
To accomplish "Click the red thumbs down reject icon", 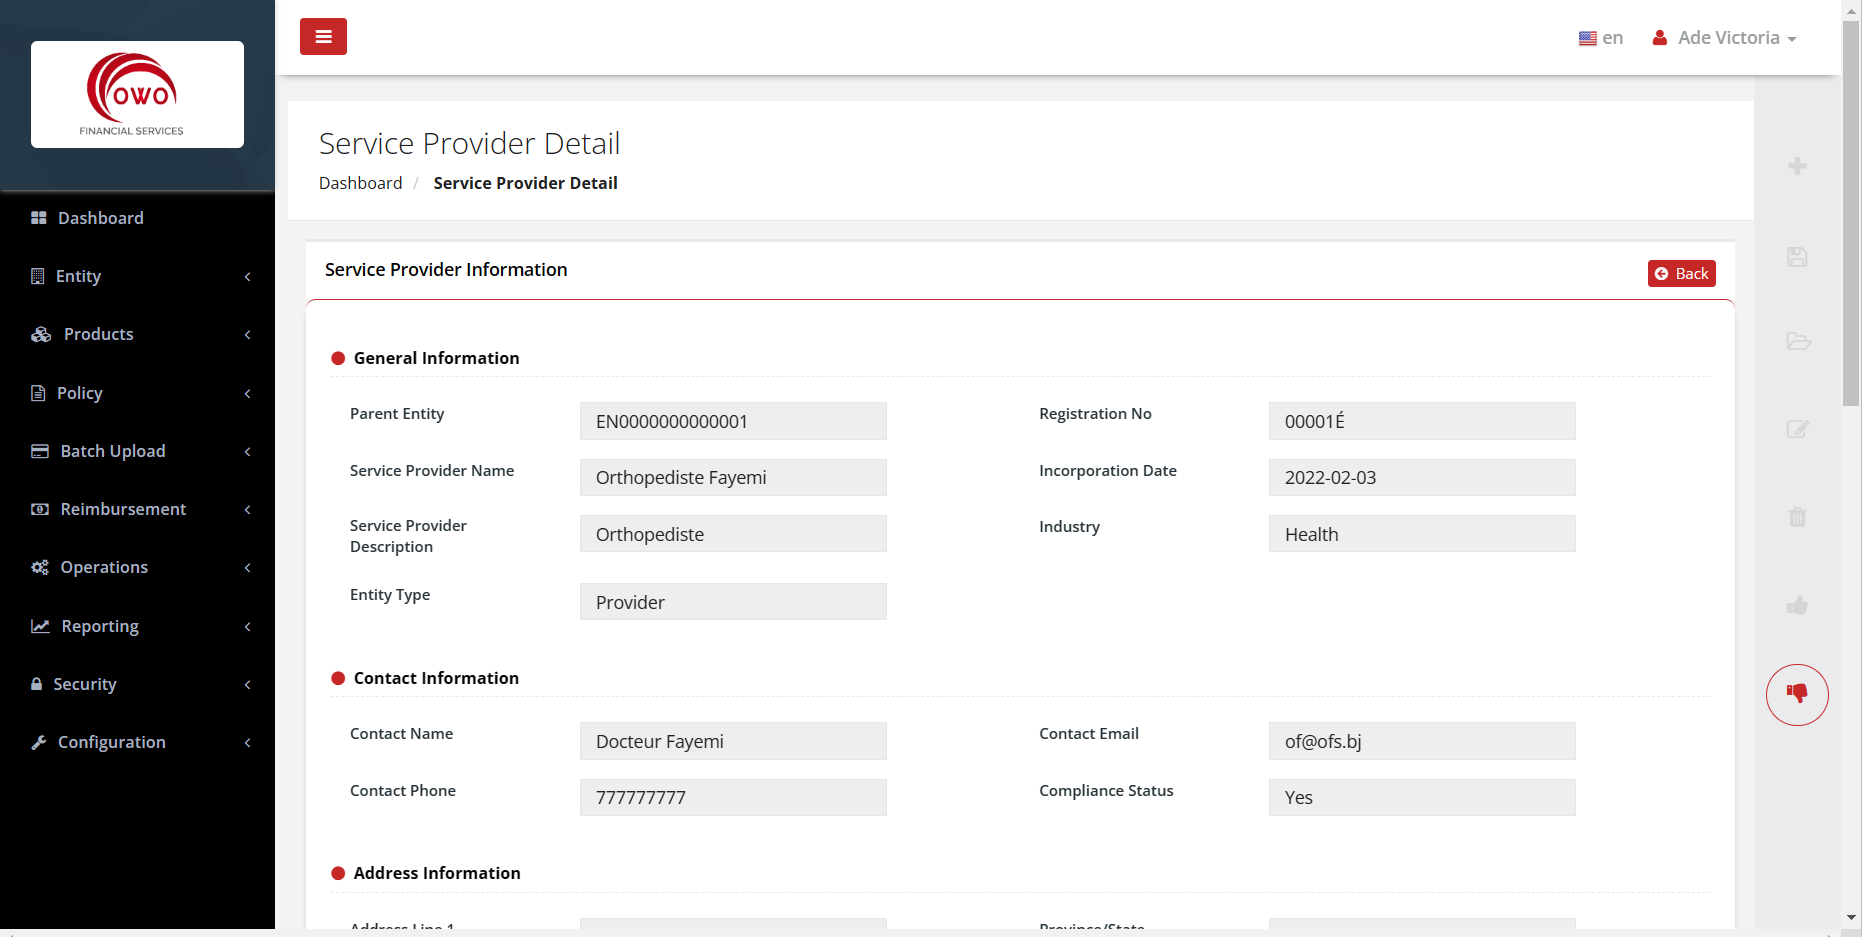I will pyautogui.click(x=1797, y=695).
